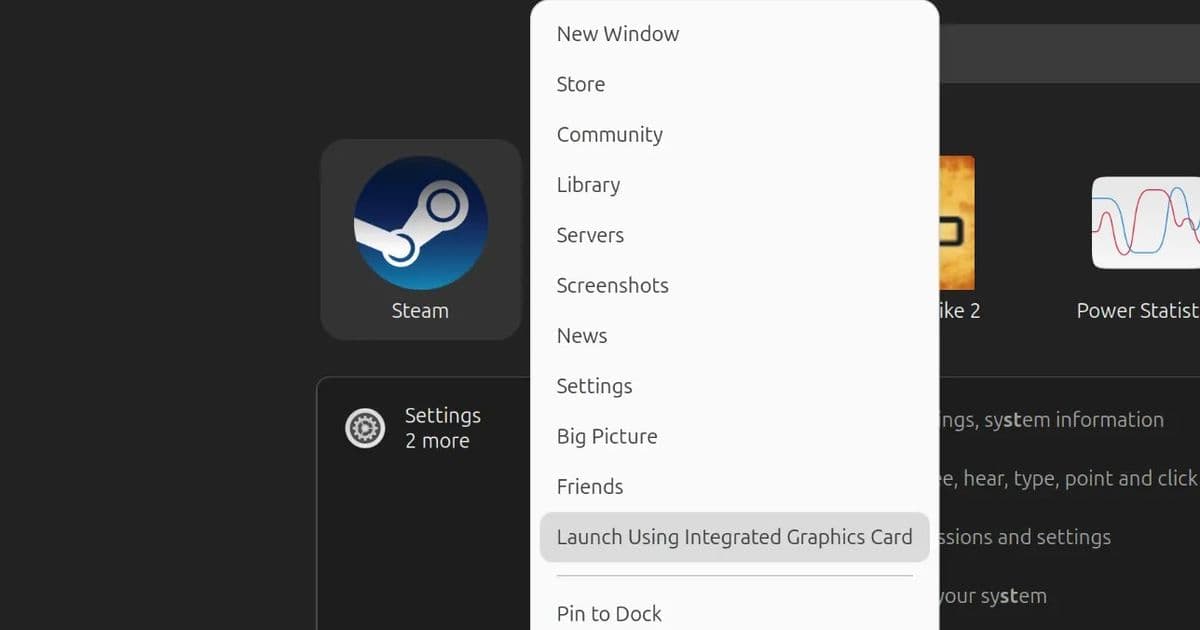This screenshot has height=630, width=1200.
Task: Click the Settings 2 more search result row
Action: click(443, 428)
